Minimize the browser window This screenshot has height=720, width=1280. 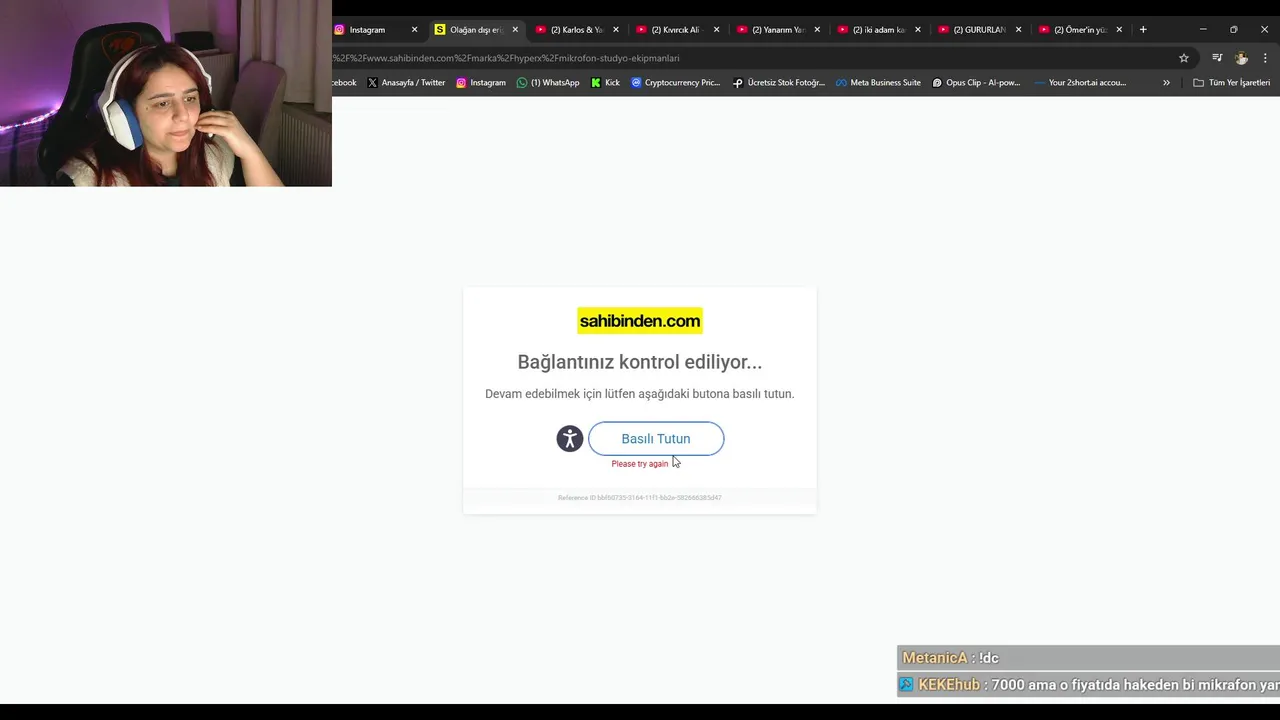pos(1203,30)
